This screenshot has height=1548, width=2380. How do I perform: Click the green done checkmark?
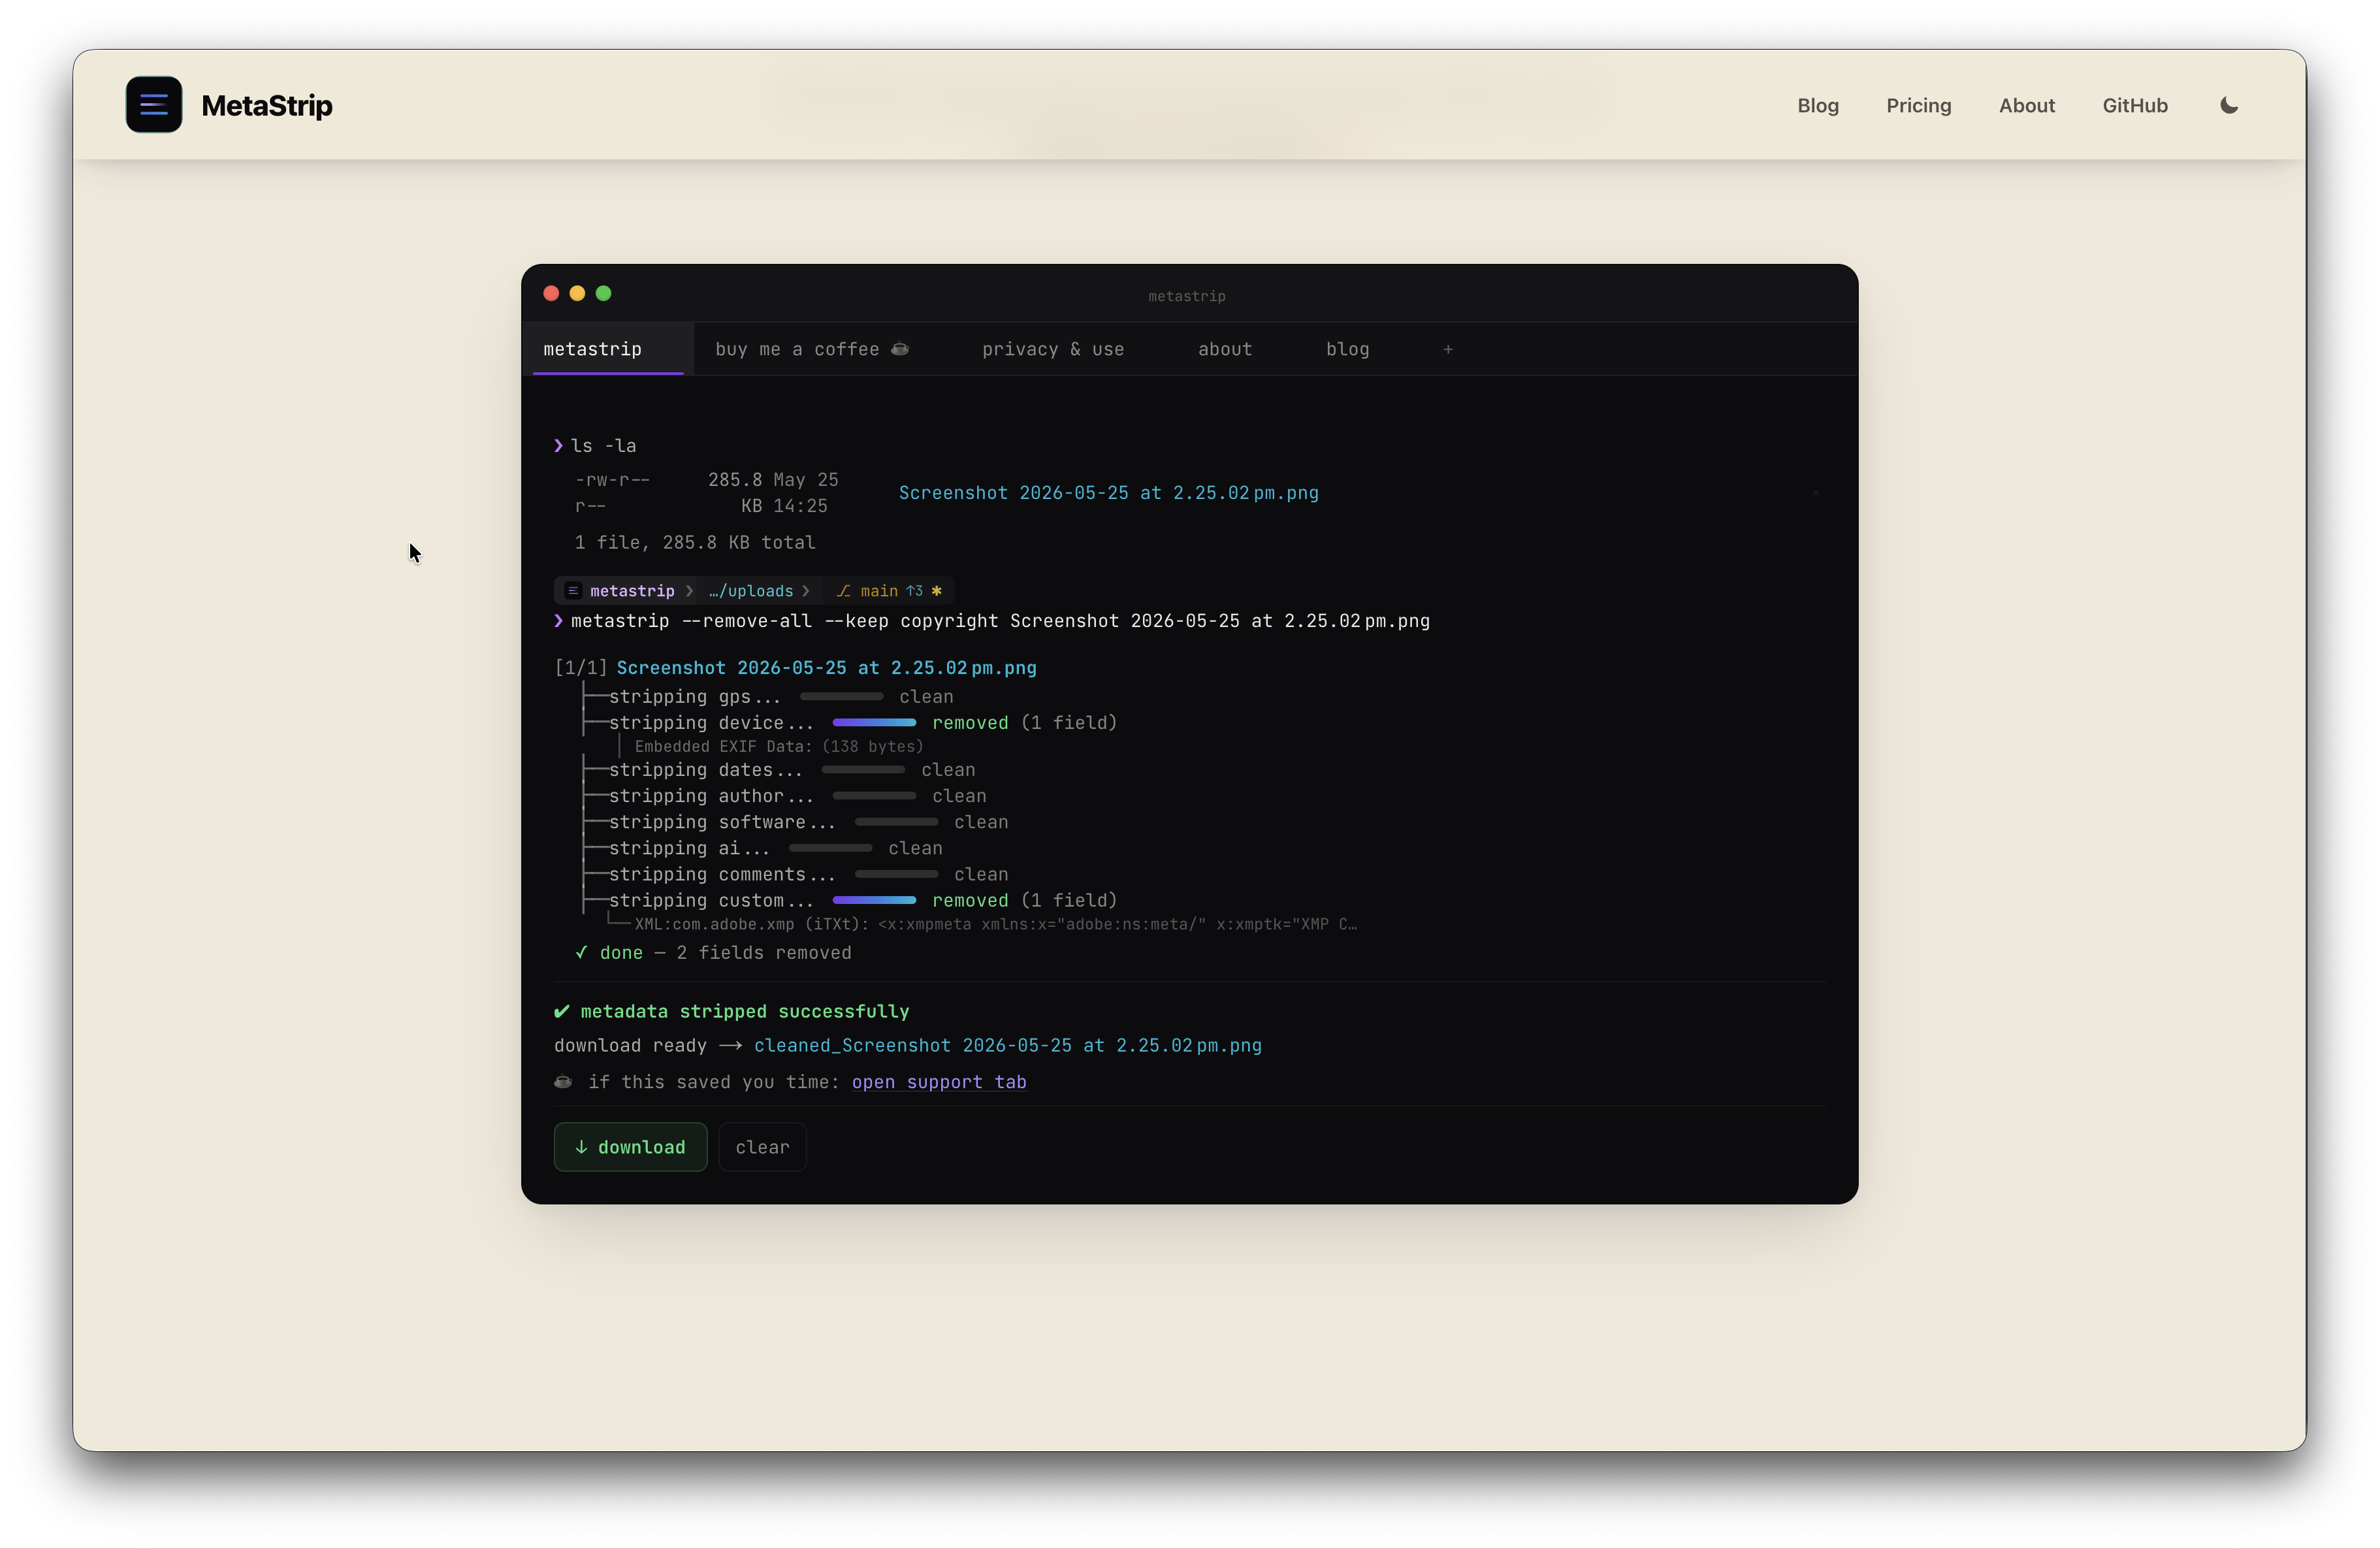click(x=581, y=953)
